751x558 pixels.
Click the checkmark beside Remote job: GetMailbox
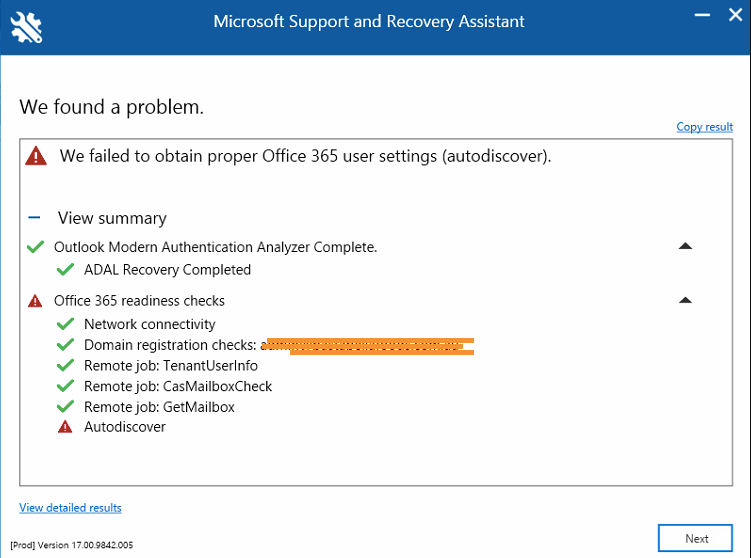point(65,407)
